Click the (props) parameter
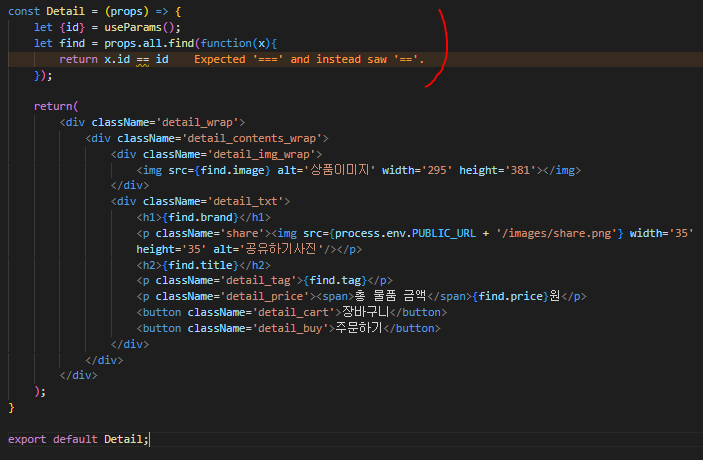This screenshot has height=460, width=703. 126,11
